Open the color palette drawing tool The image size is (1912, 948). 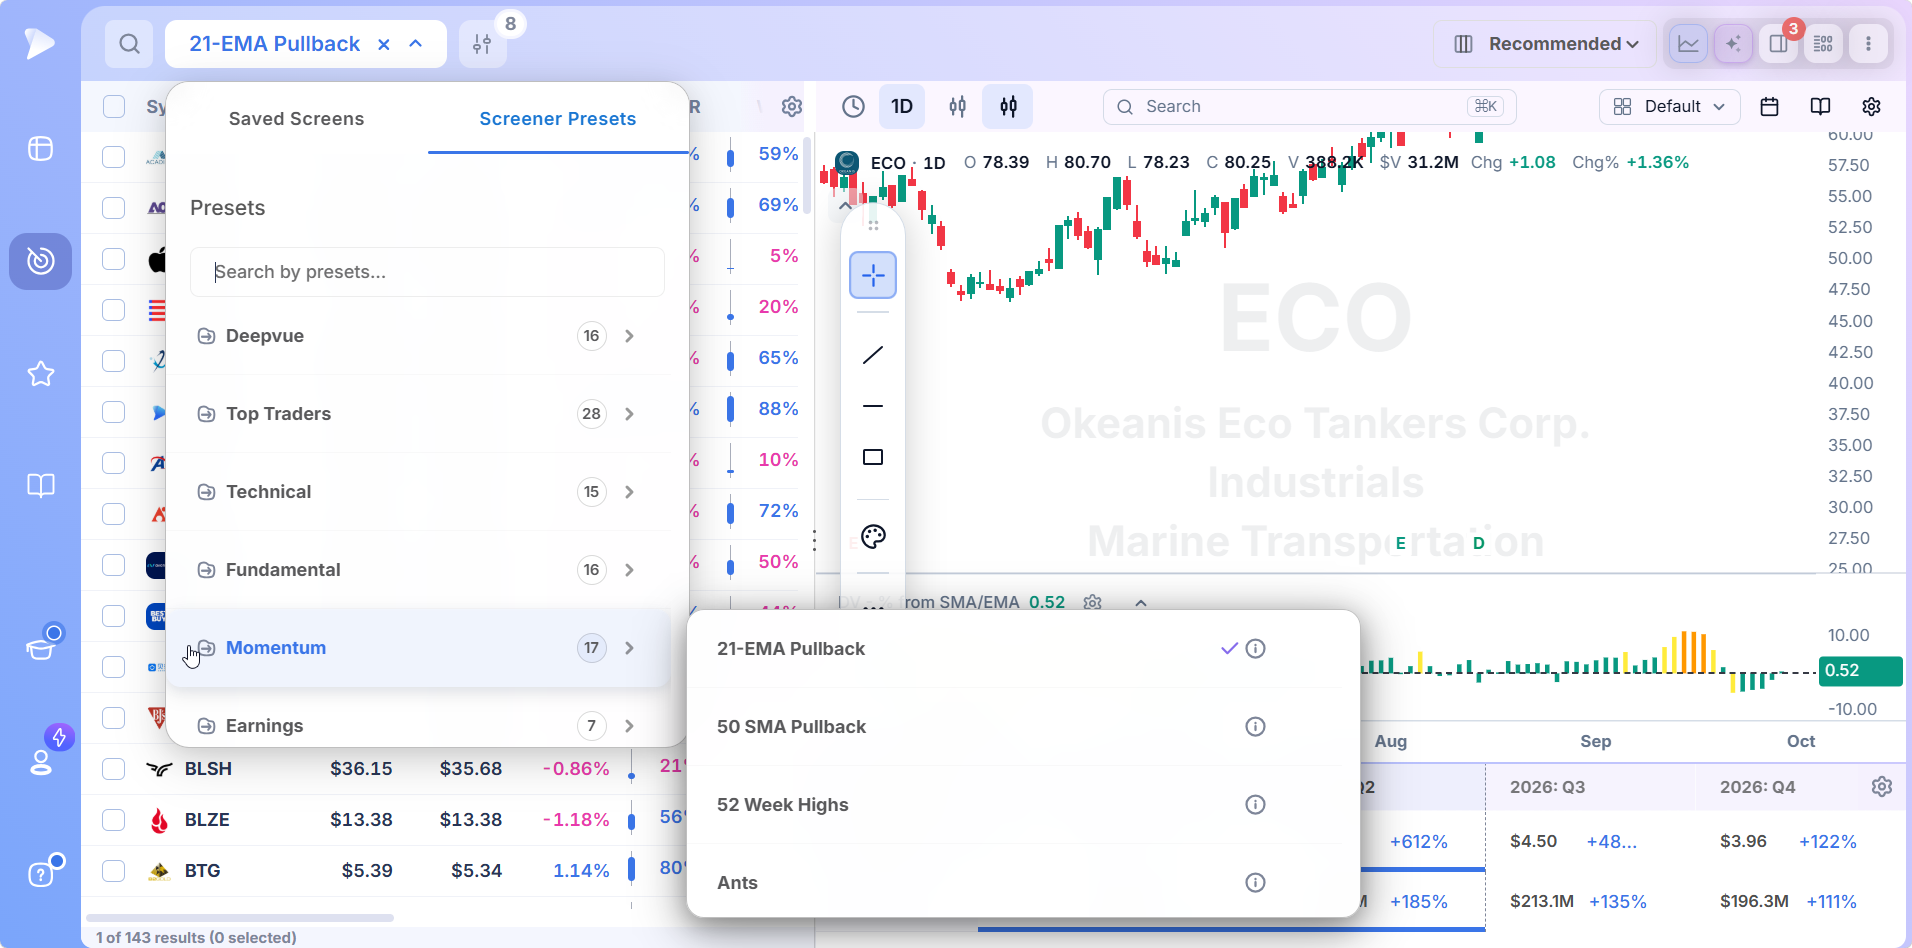pyautogui.click(x=873, y=537)
